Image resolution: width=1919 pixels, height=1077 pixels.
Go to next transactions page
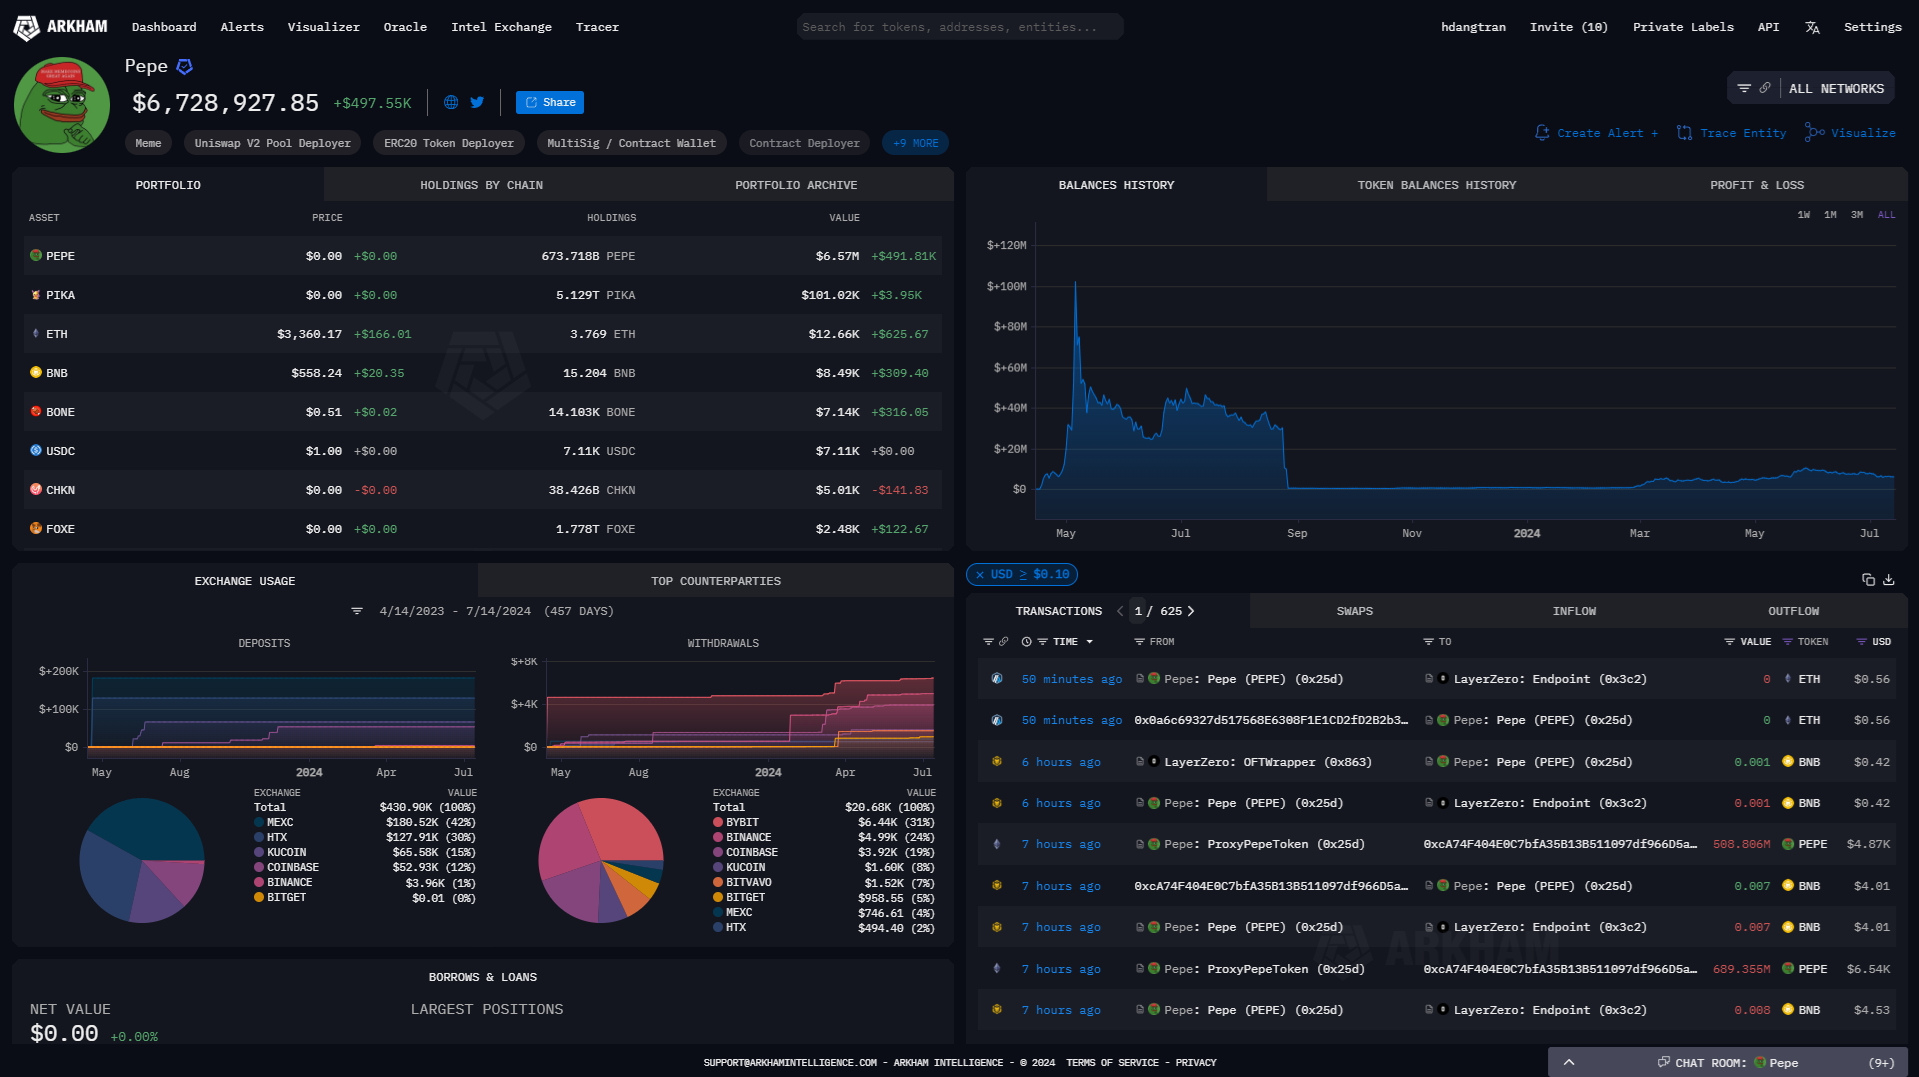click(1191, 611)
